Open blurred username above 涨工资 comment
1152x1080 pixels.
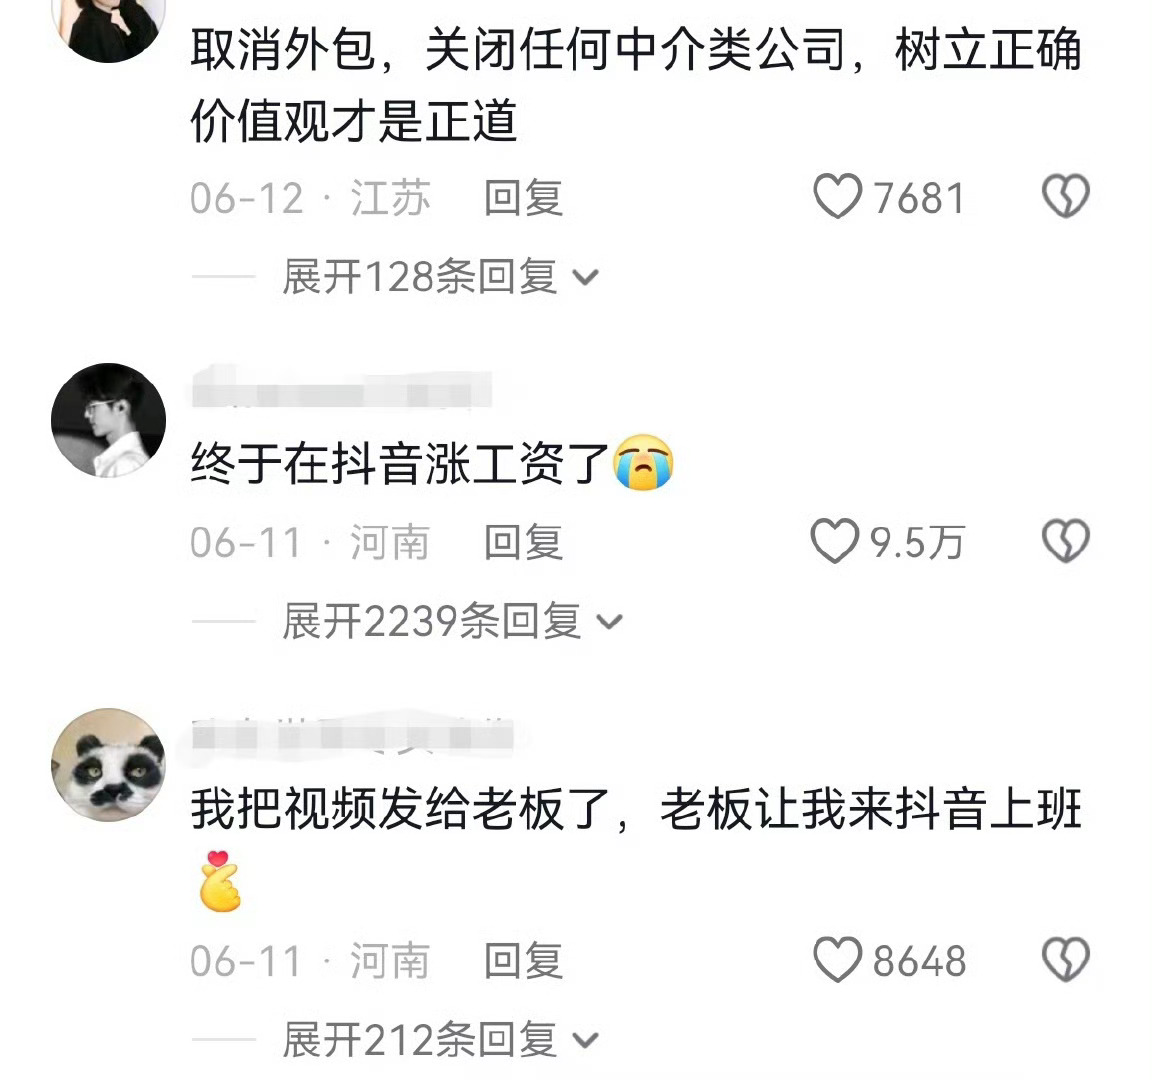pos(342,389)
